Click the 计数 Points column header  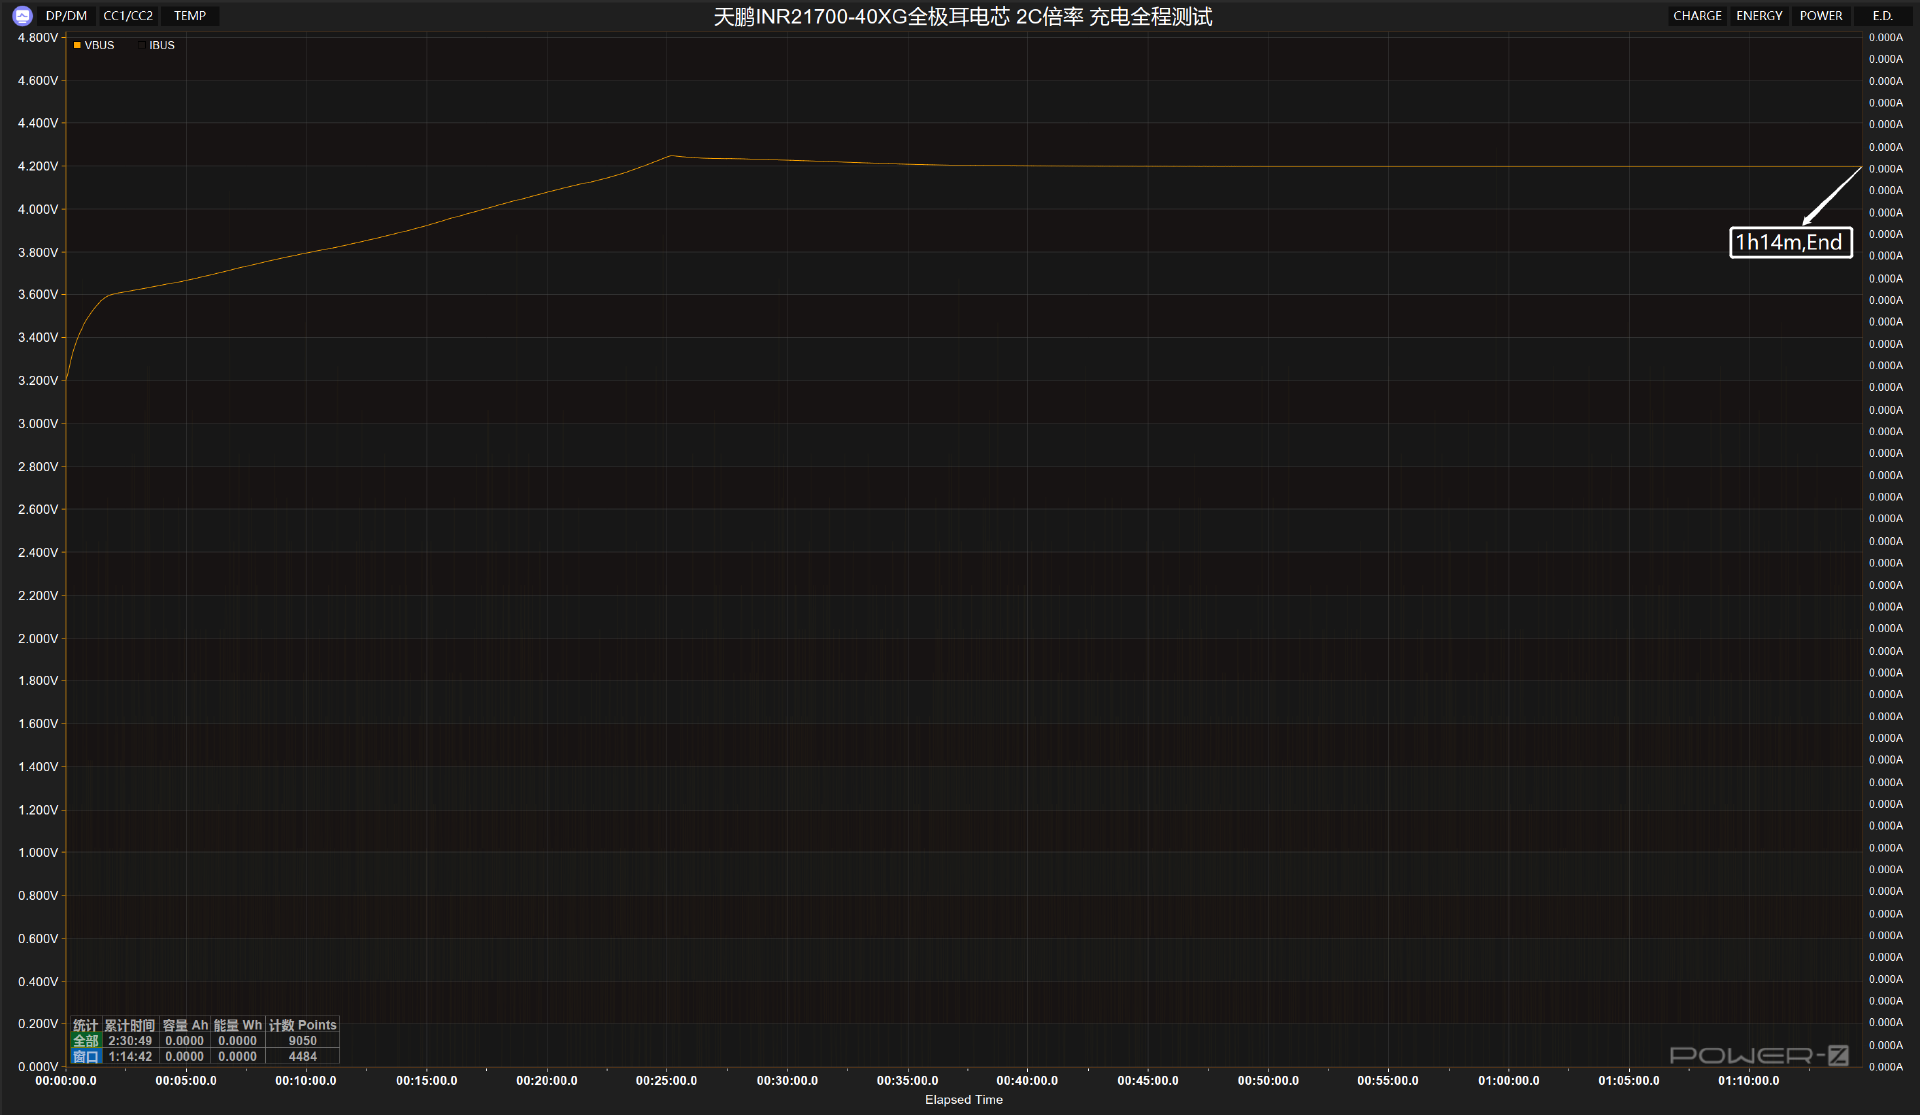(x=303, y=1025)
